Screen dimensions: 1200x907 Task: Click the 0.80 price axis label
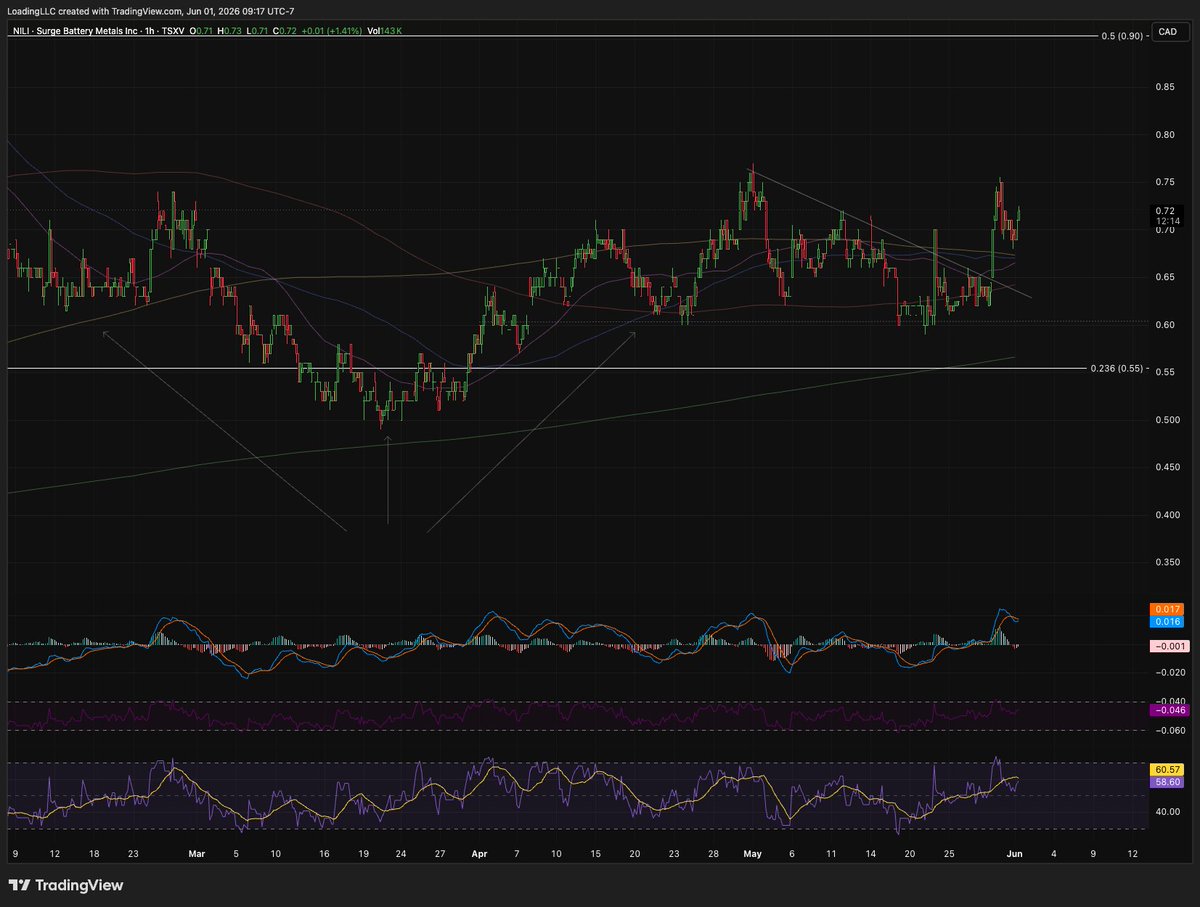1165,135
